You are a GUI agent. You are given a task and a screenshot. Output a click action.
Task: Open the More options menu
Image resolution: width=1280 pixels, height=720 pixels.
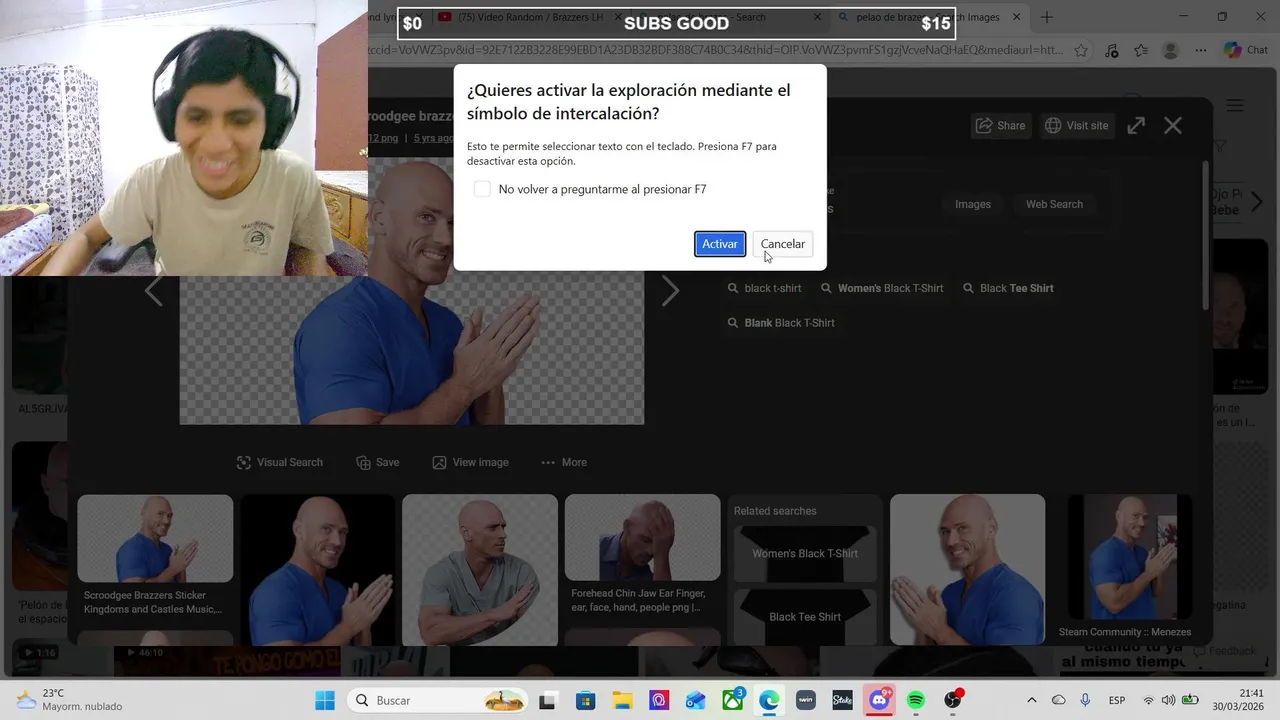click(x=564, y=462)
